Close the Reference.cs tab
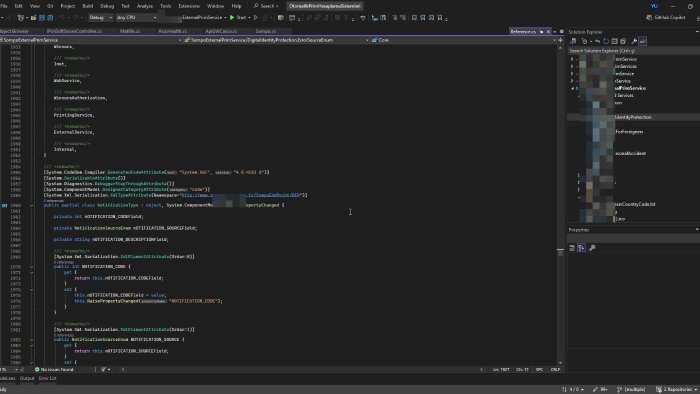 pos(548,32)
